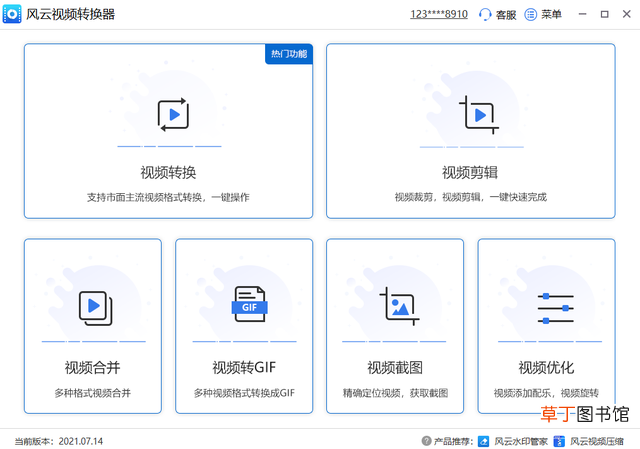Open the 风云视频压缩 link

597,441
